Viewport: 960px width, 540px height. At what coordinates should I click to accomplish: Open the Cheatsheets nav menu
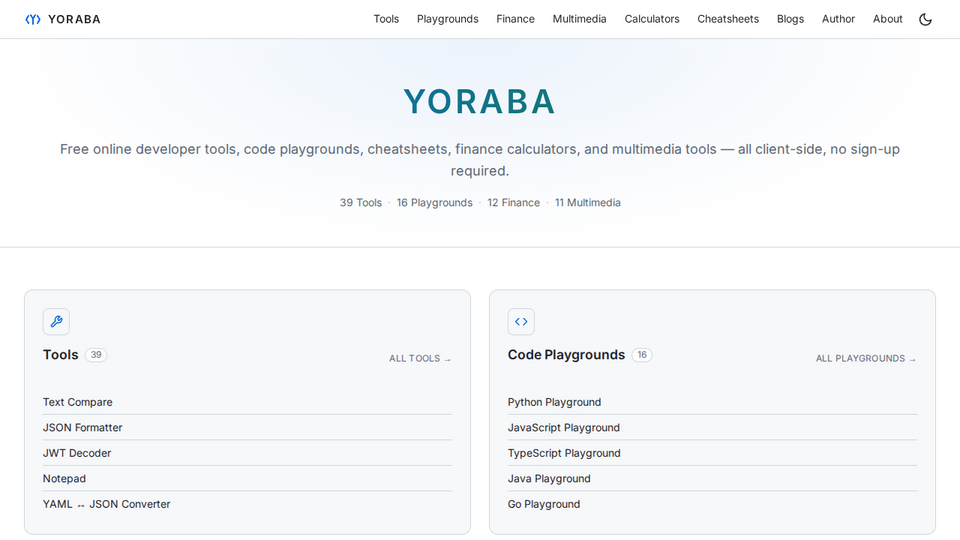click(x=728, y=19)
